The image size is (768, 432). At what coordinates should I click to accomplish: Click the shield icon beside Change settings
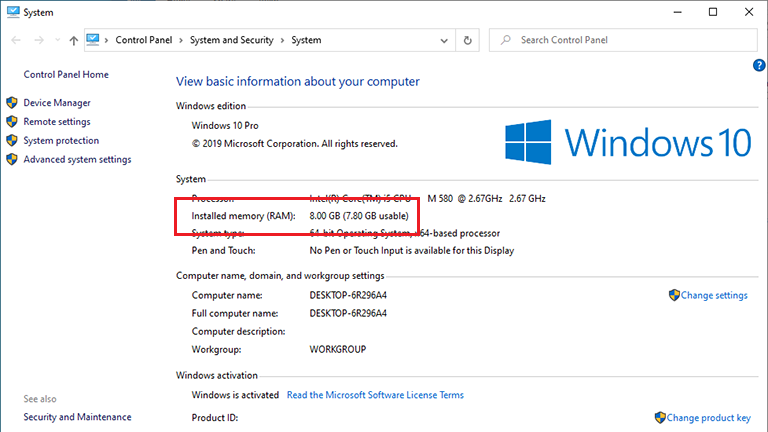tap(674, 295)
